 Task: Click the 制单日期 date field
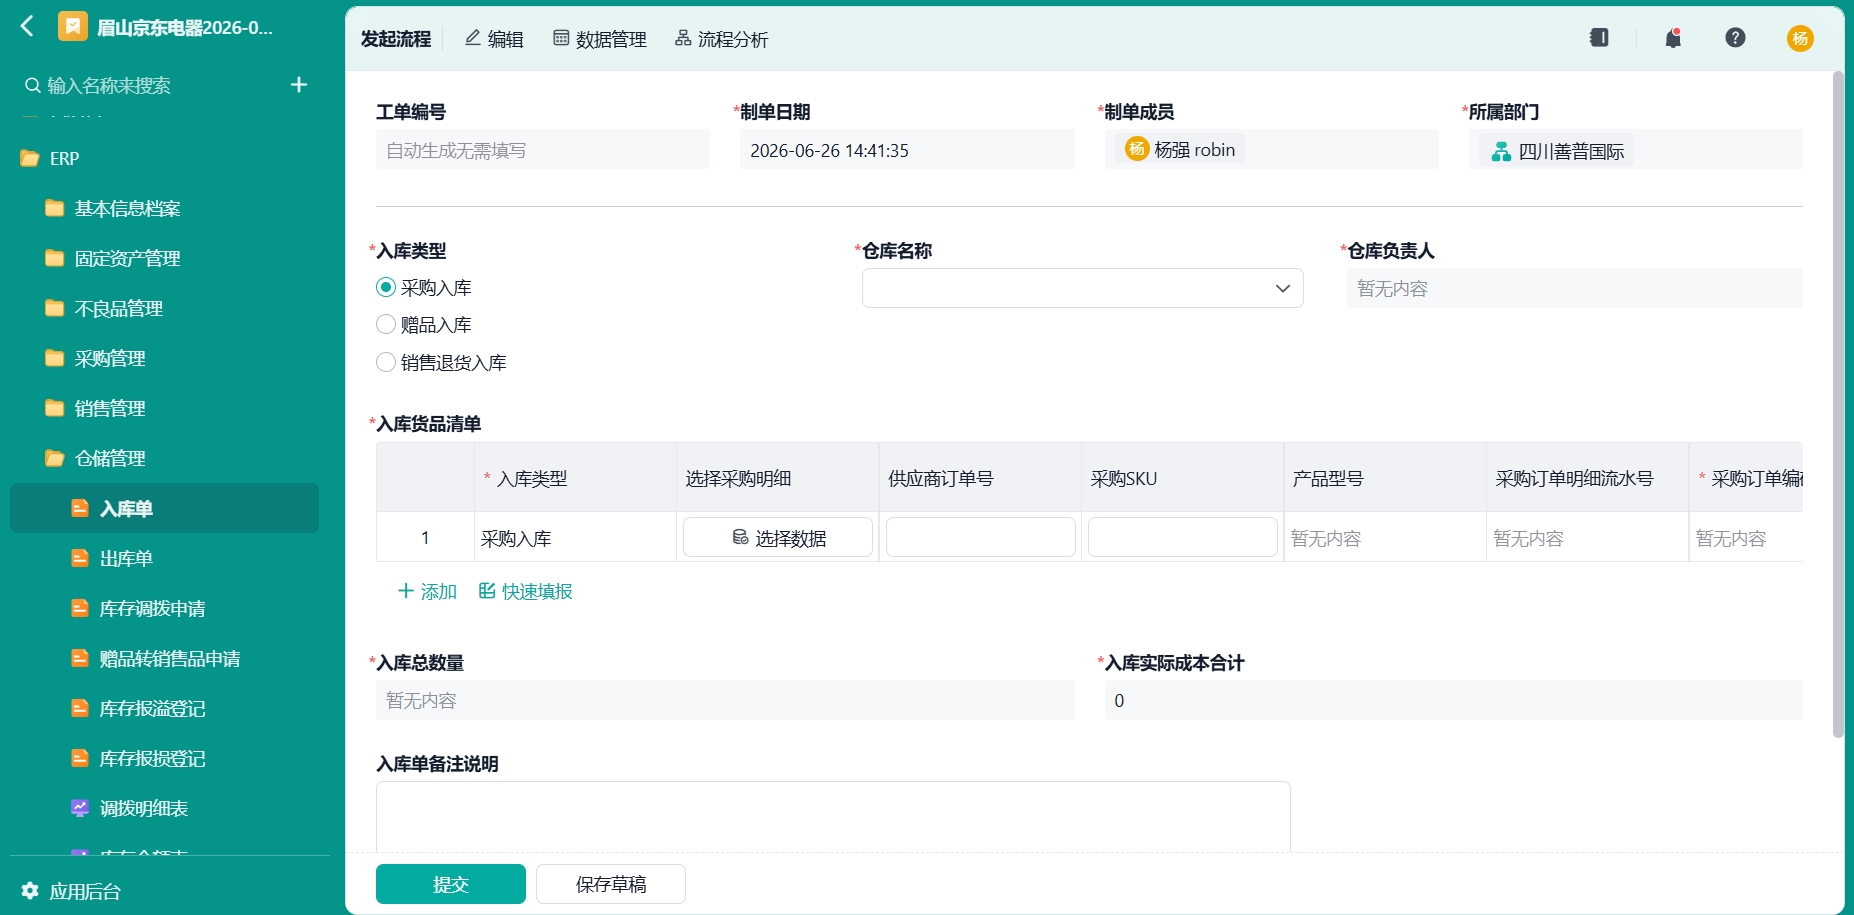pyautogui.click(x=907, y=150)
